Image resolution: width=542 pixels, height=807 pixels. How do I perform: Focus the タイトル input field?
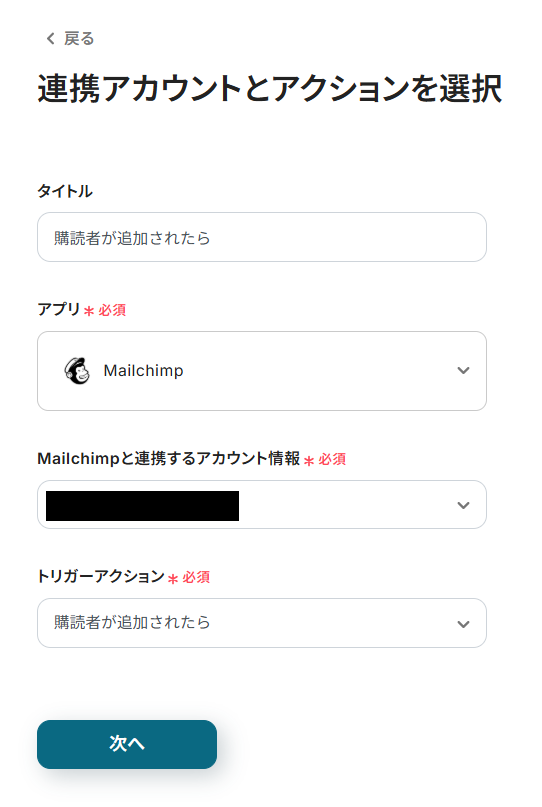tap(261, 237)
